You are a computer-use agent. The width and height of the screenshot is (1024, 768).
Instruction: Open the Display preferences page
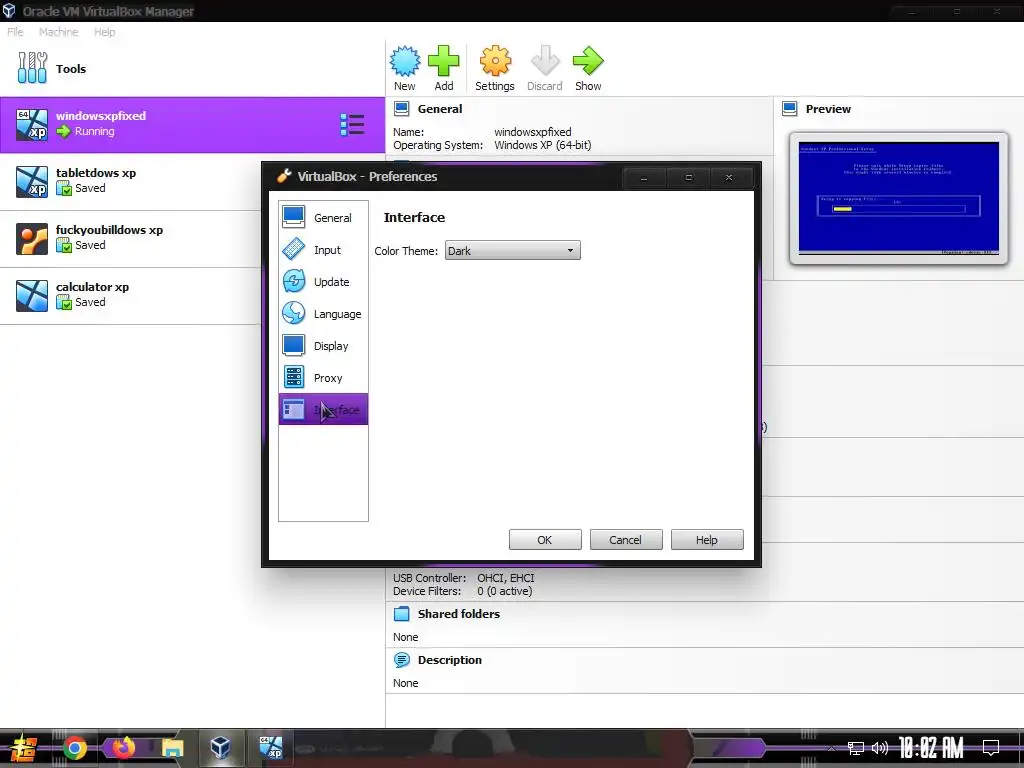(x=323, y=345)
